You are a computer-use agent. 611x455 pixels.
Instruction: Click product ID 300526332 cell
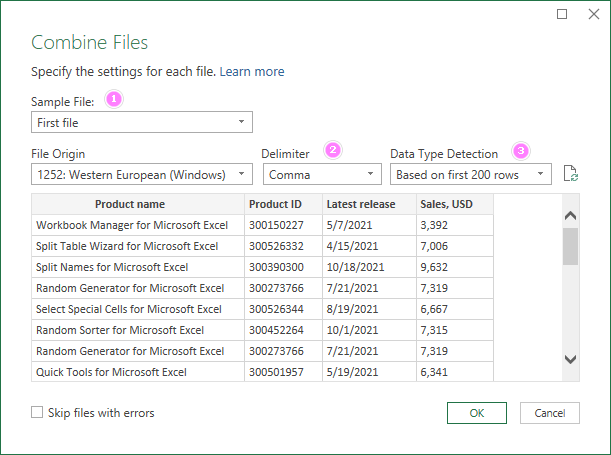coord(284,246)
